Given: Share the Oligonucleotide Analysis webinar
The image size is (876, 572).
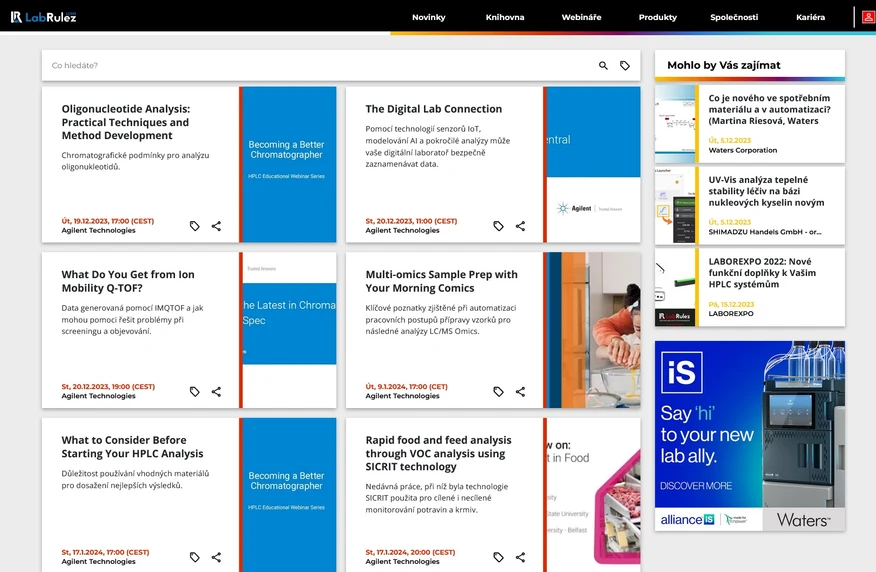Looking at the screenshot, I should coord(216,226).
